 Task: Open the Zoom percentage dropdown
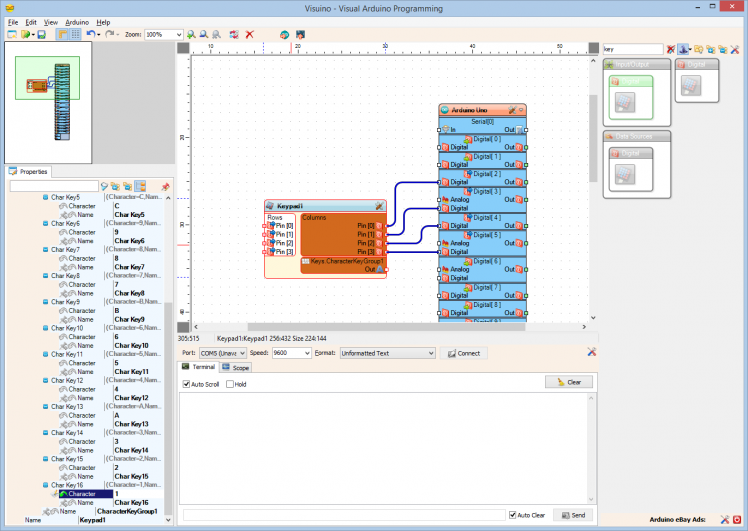(165, 34)
